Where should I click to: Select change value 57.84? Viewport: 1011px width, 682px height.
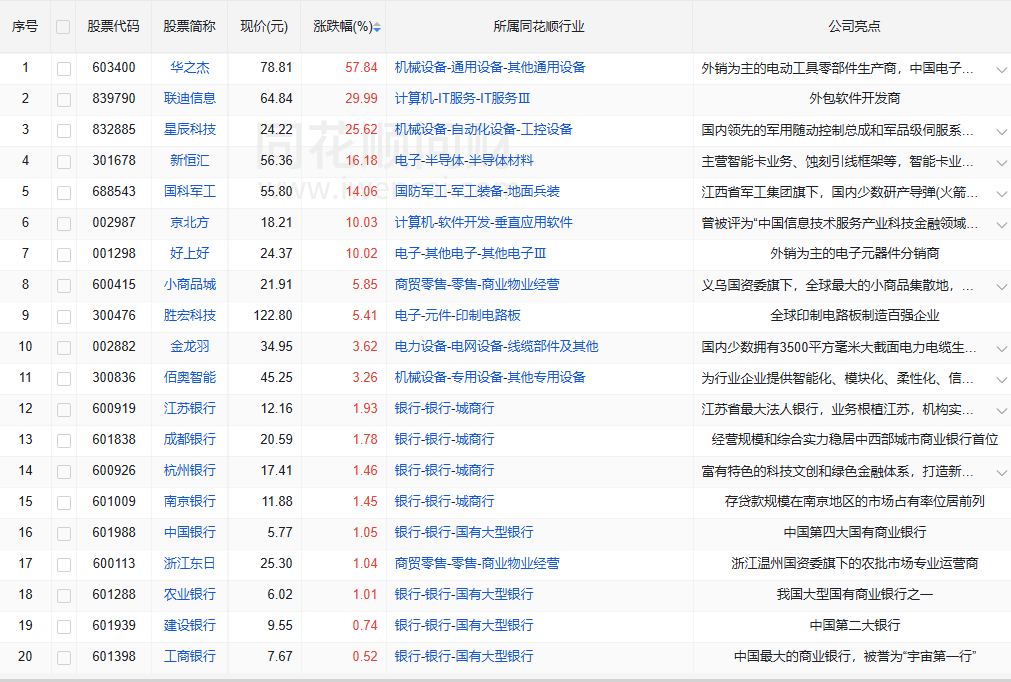(x=361, y=68)
